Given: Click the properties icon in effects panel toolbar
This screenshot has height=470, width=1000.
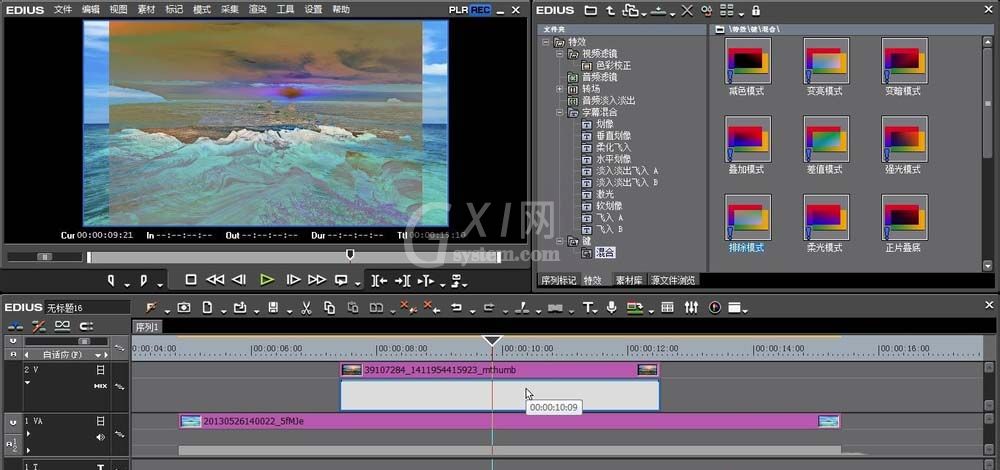Looking at the screenshot, I should (x=706, y=11).
